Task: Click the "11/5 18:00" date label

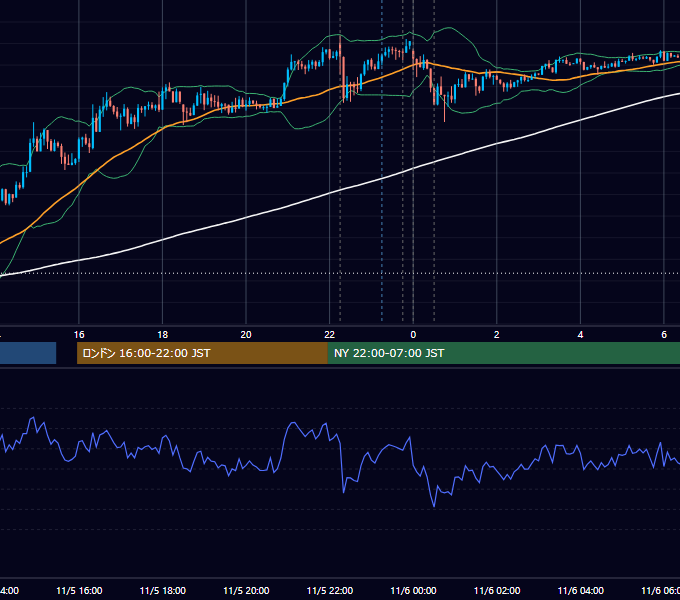Action: tap(163, 590)
